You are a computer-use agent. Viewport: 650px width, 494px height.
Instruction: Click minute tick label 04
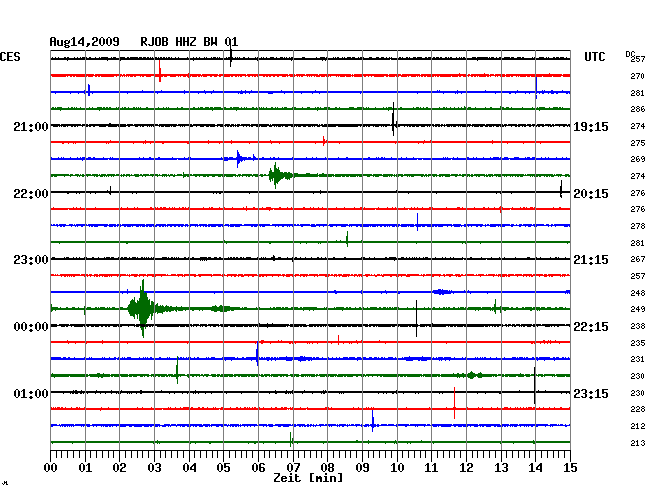point(189,467)
